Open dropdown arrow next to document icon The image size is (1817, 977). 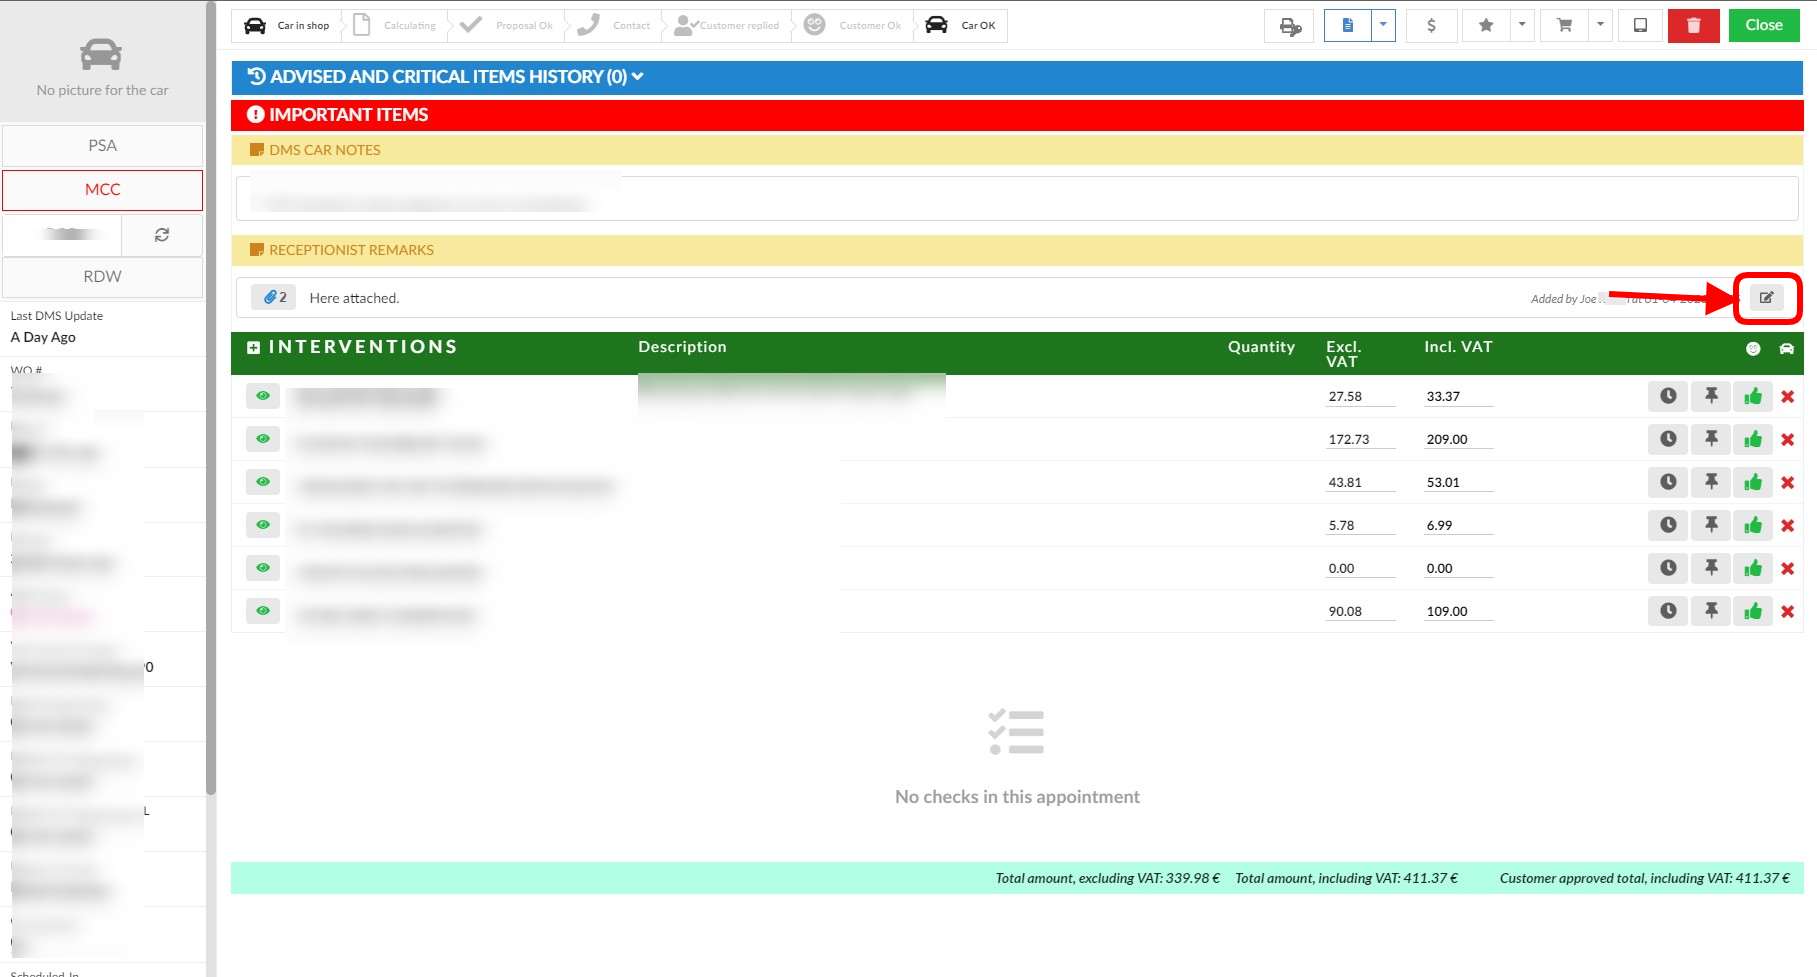1383,26
